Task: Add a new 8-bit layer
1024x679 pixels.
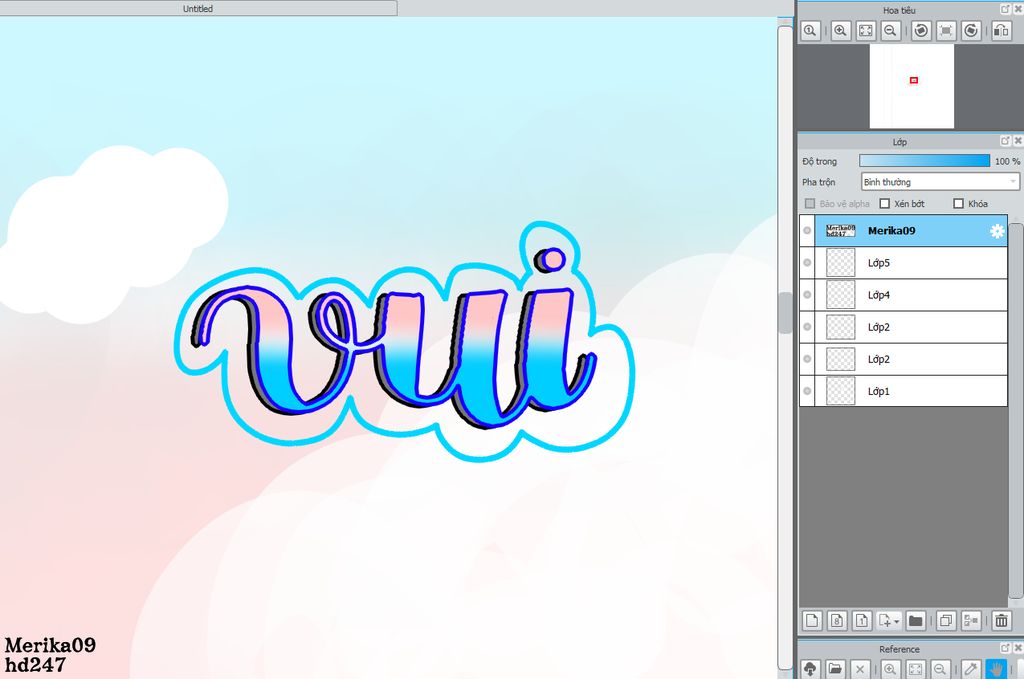Action: pyautogui.click(x=837, y=620)
